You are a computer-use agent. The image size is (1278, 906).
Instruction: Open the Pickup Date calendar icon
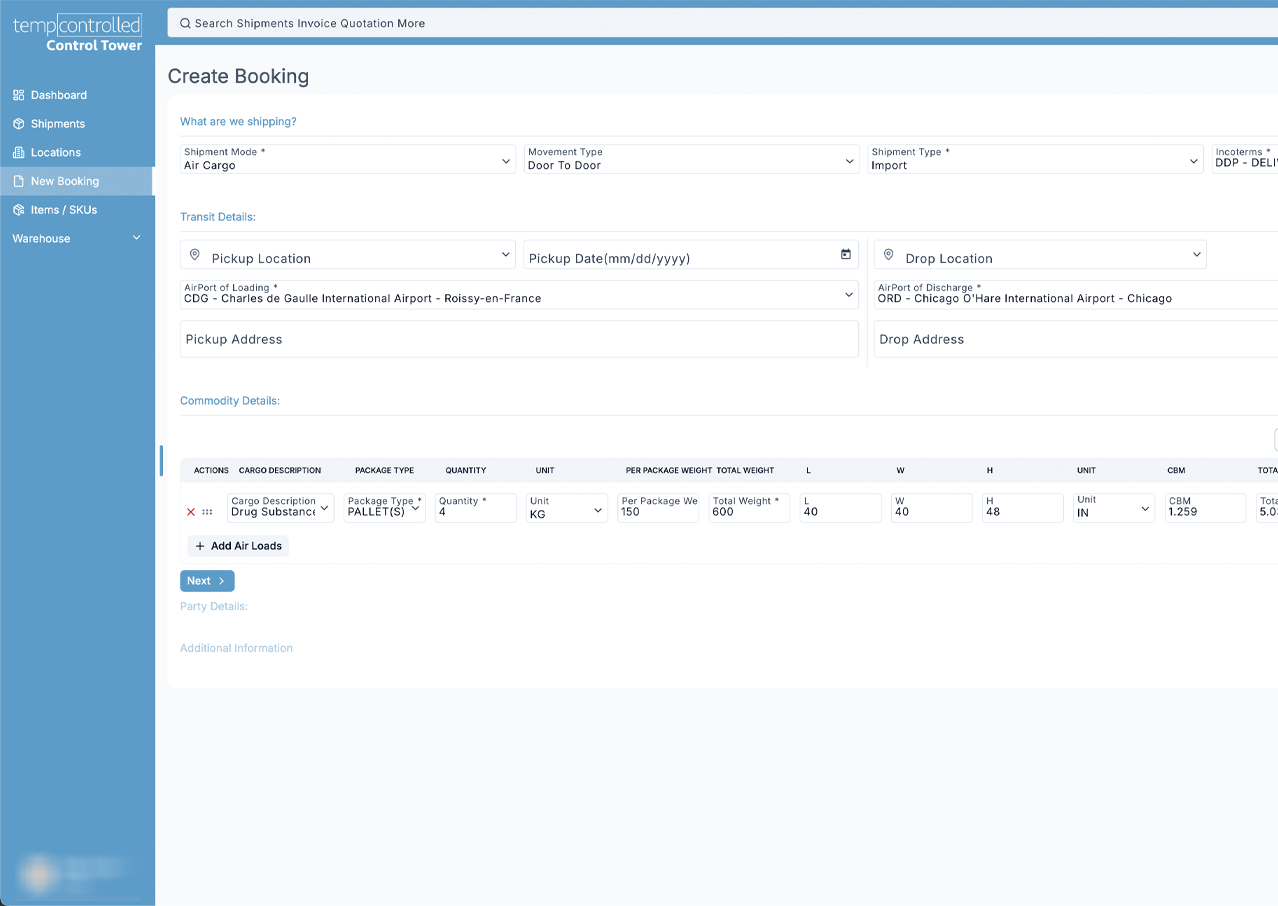[845, 255]
